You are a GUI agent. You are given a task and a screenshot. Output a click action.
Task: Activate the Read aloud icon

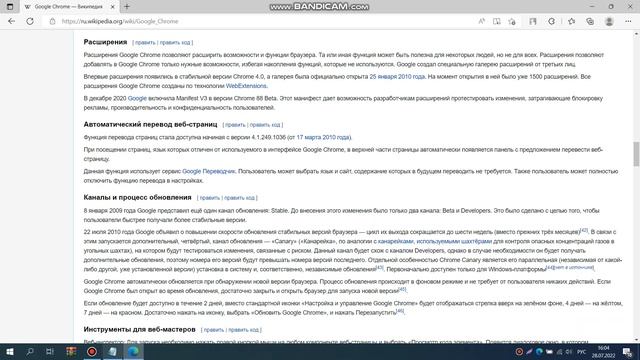tap(482, 21)
